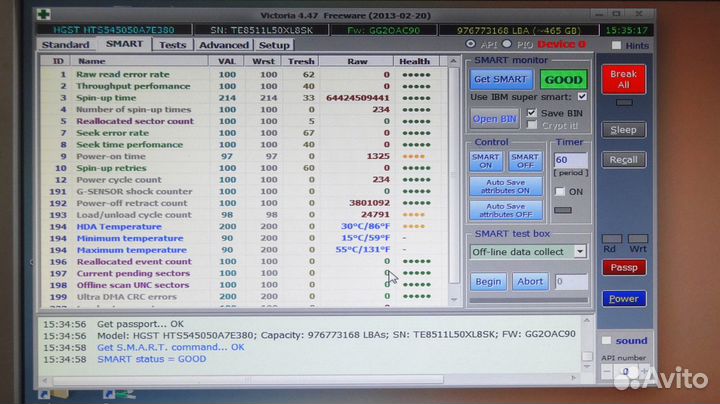The image size is (720, 404).
Task: Enable the Timer ON checkbox
Action: [560, 191]
